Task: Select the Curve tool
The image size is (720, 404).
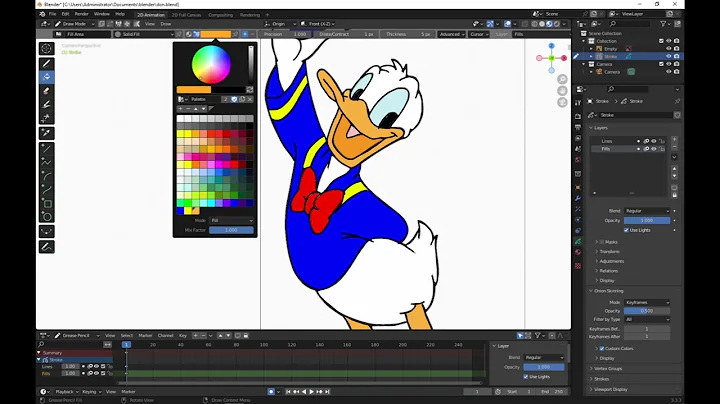Action: click(x=46, y=189)
